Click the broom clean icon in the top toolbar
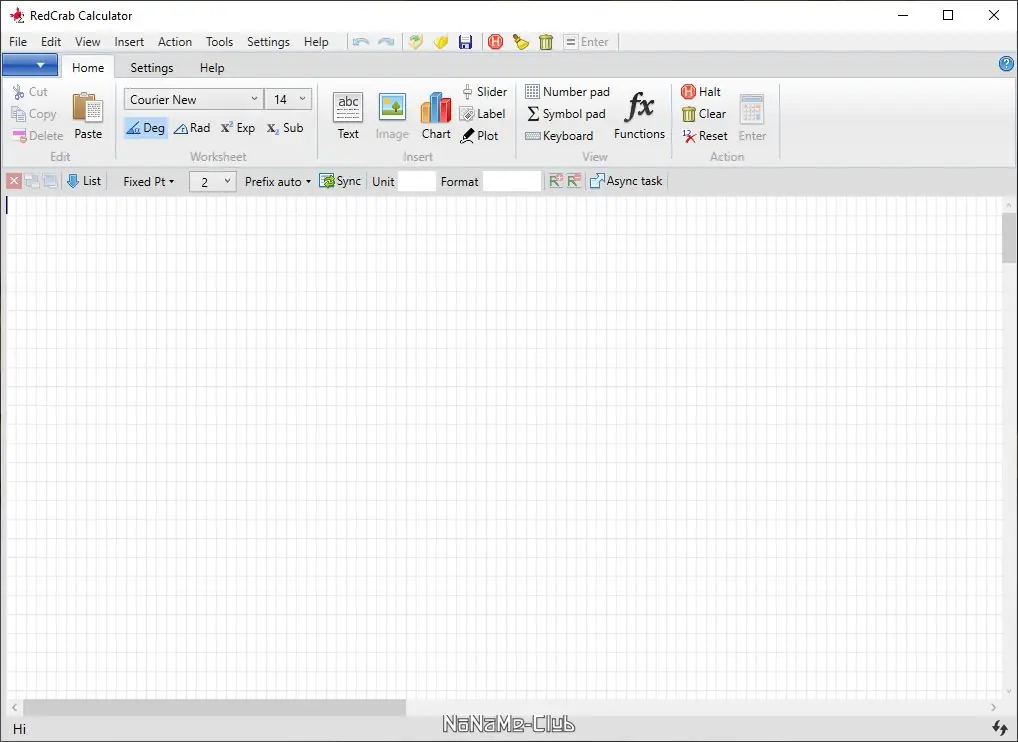 tap(521, 42)
